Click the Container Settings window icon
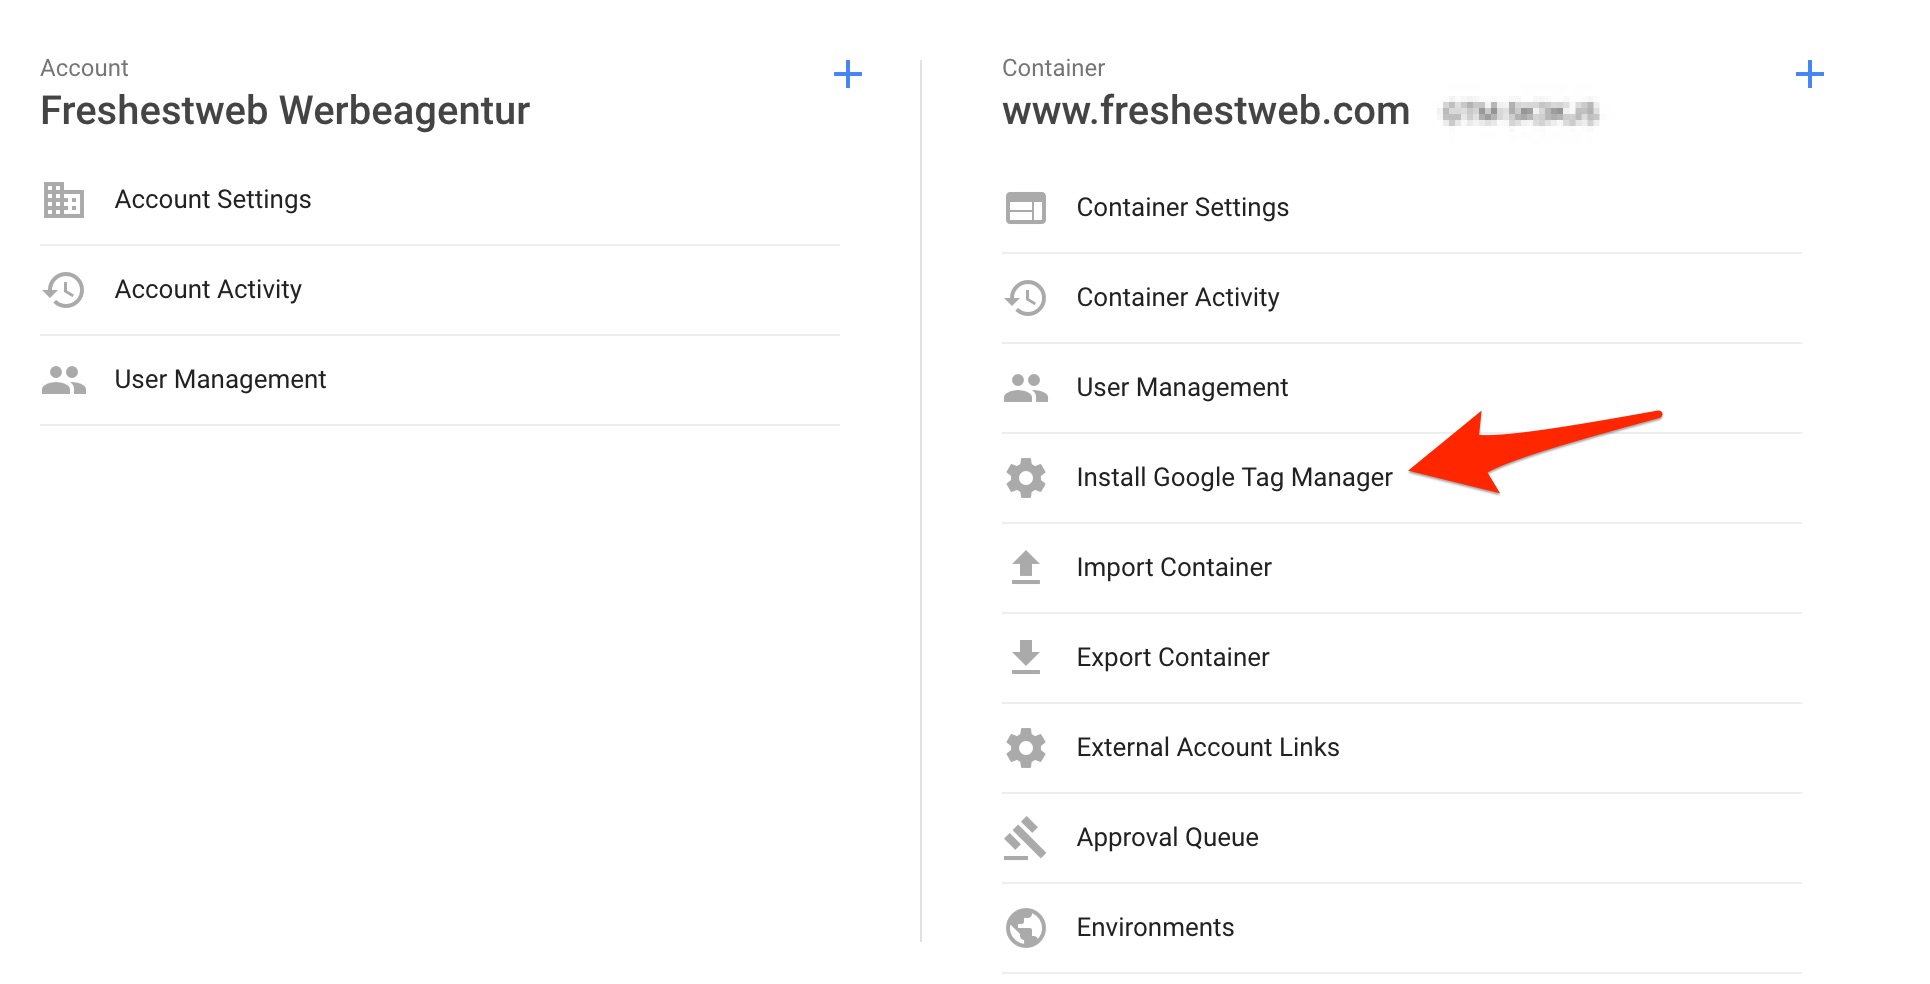 pos(1026,208)
